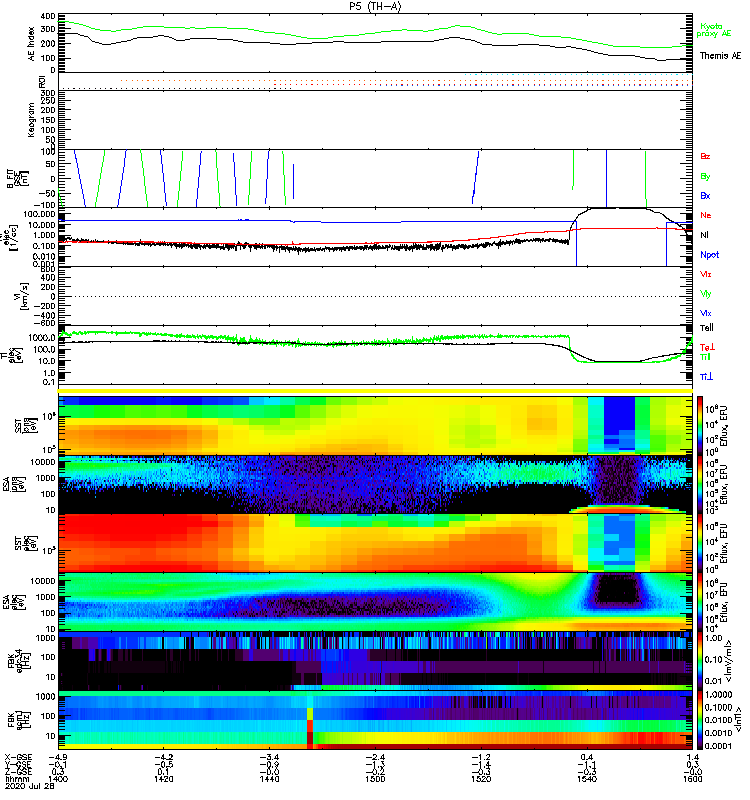Click the SST ion panel color bar

pos(700,425)
